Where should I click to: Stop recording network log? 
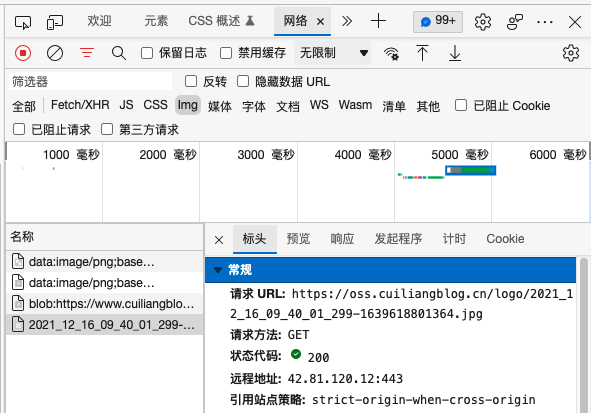(23, 53)
